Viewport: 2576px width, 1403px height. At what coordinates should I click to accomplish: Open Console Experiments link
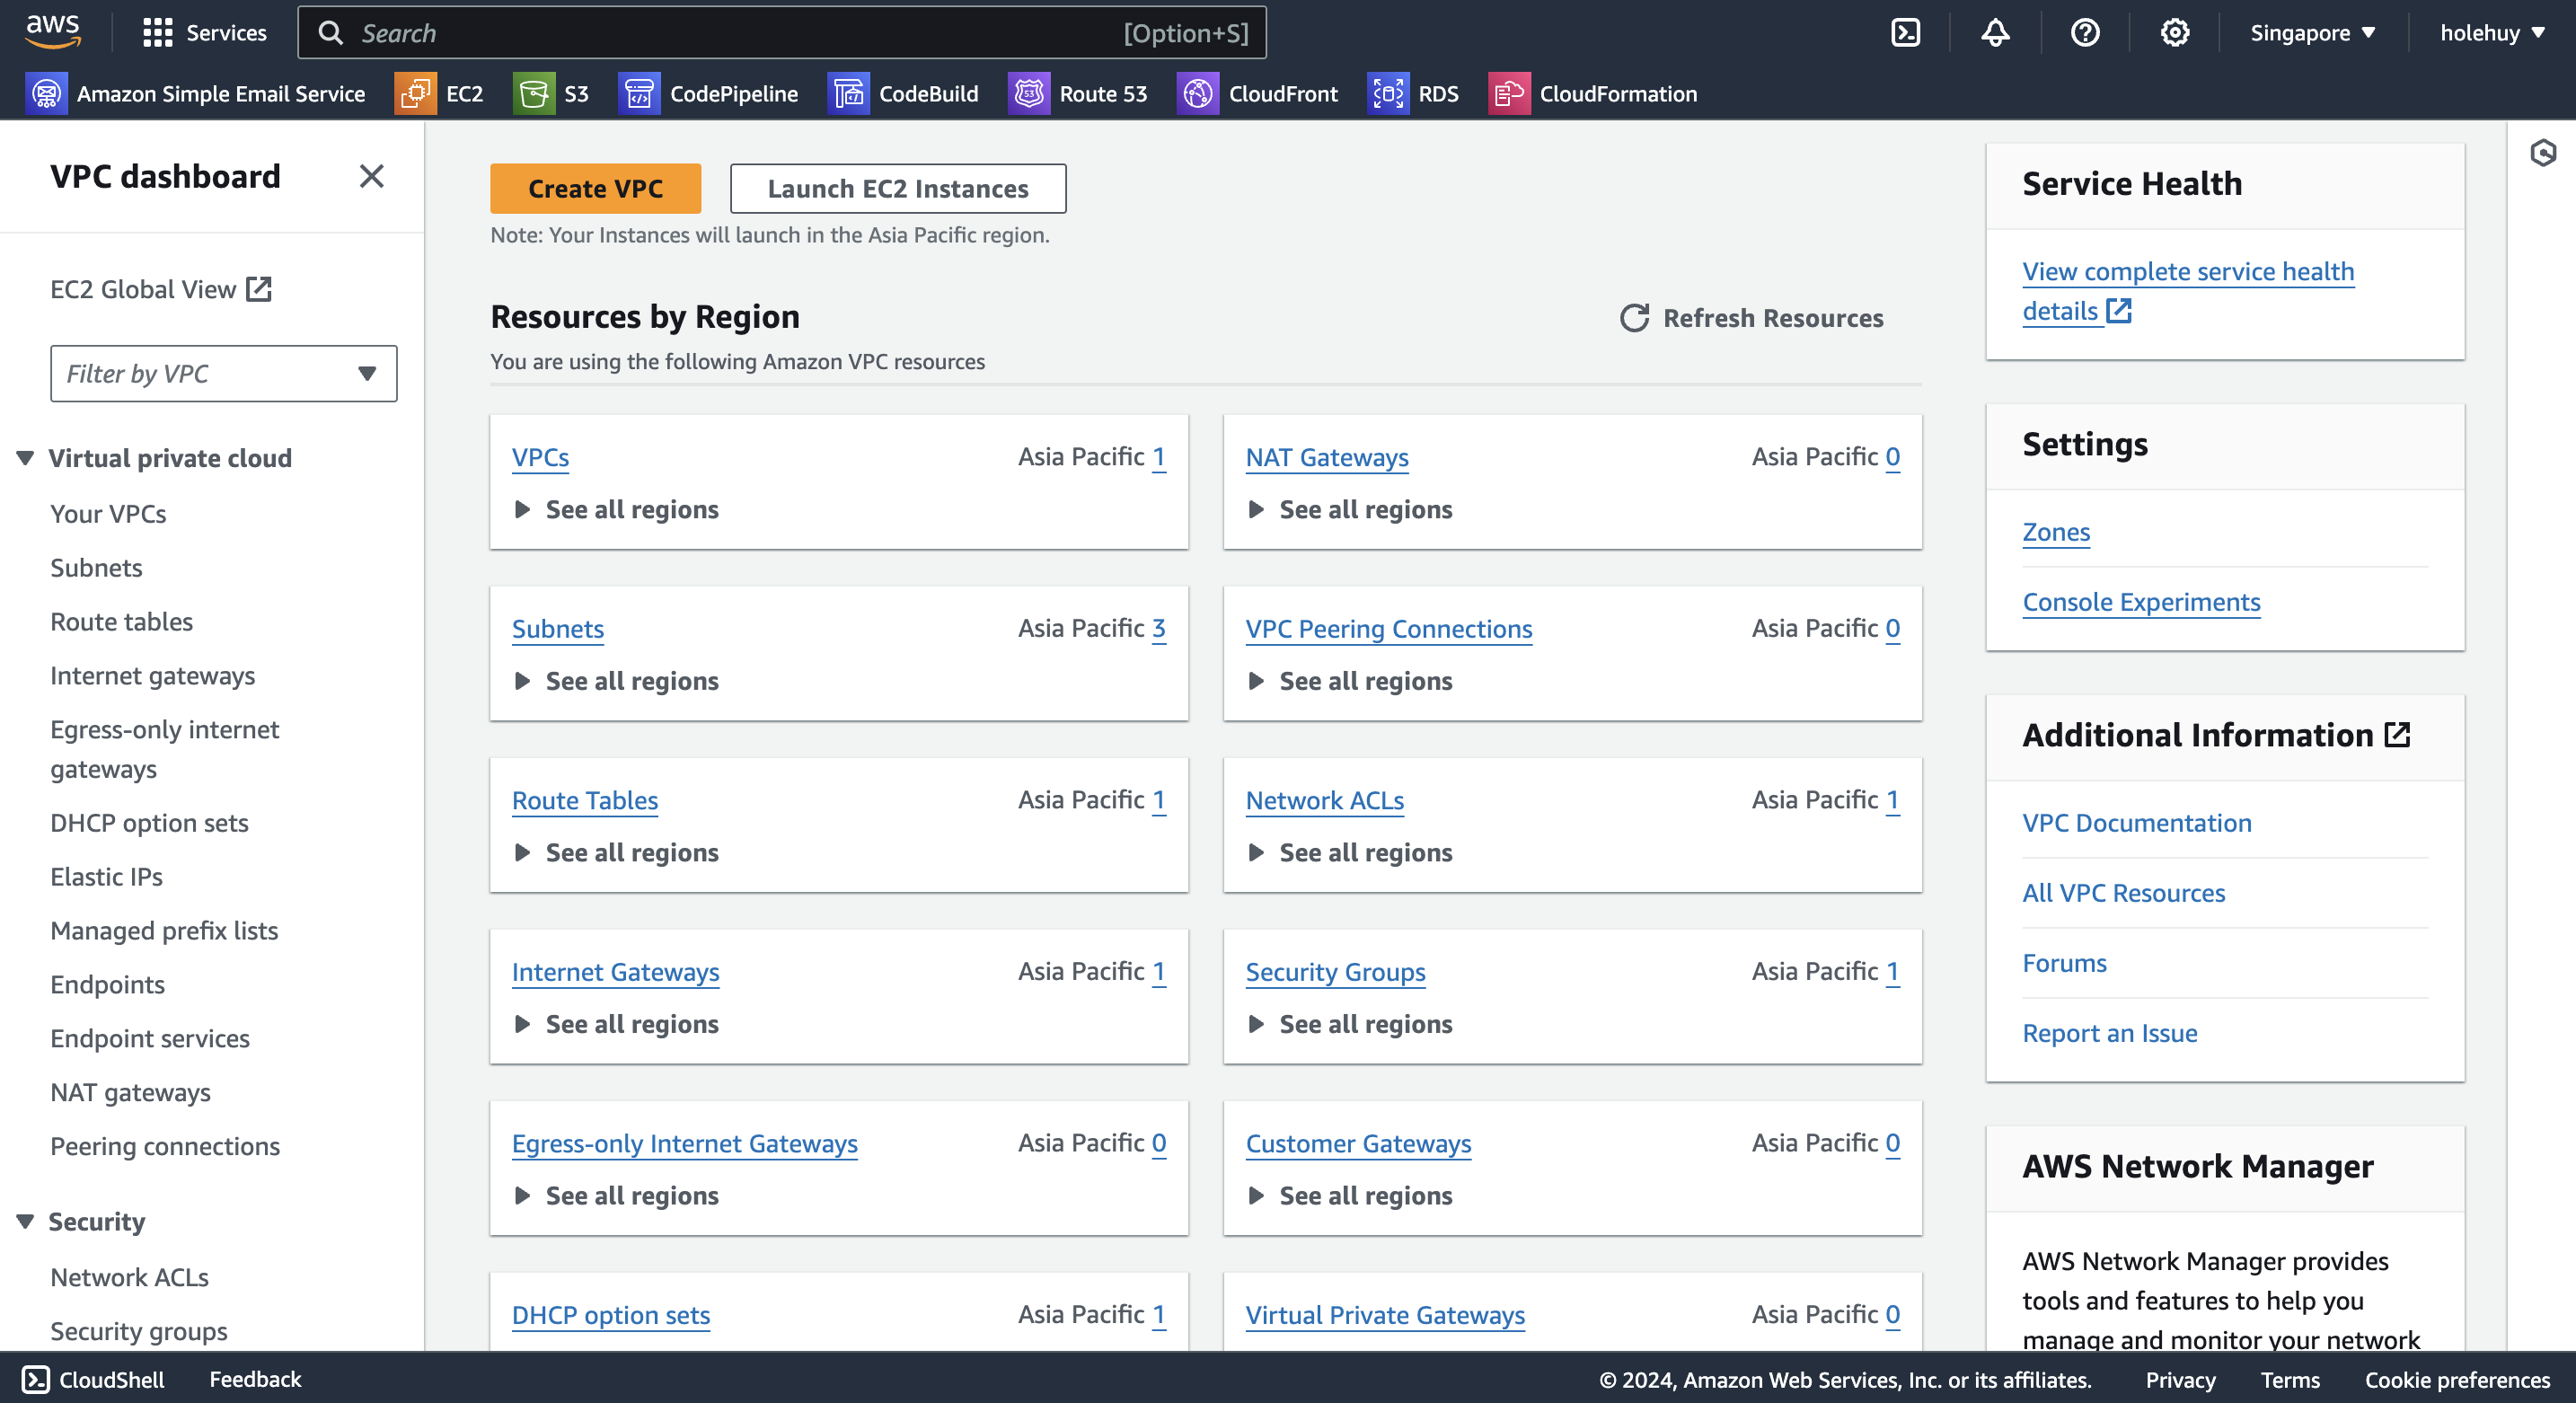click(2141, 602)
